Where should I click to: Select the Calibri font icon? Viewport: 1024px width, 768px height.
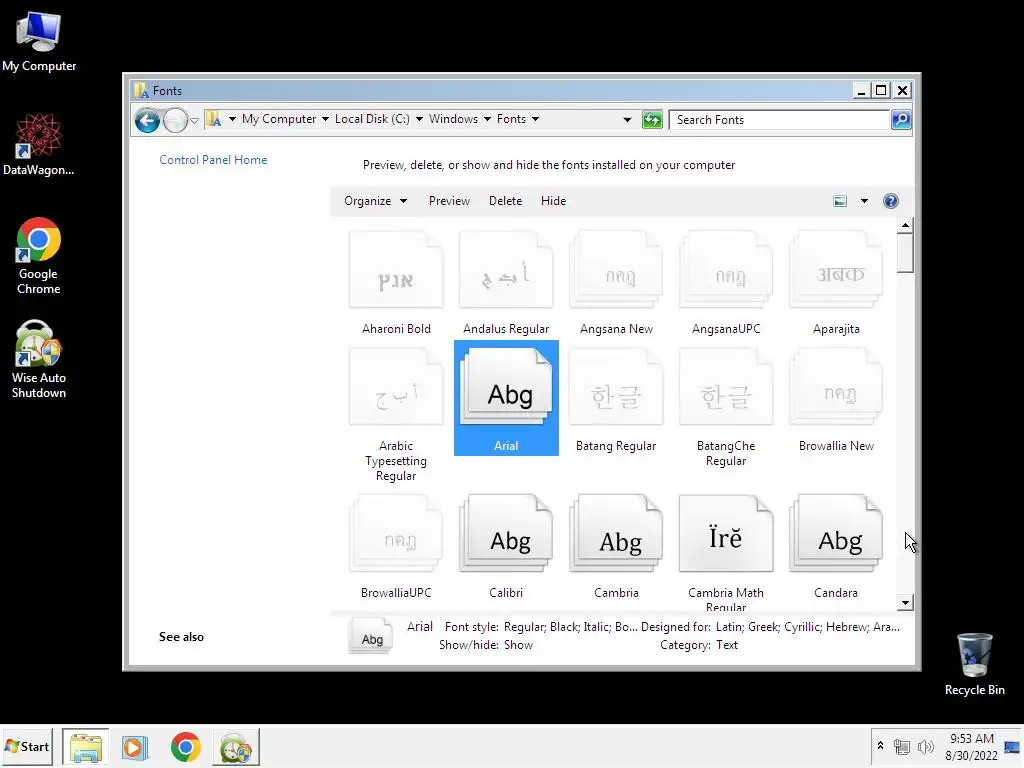(505, 534)
